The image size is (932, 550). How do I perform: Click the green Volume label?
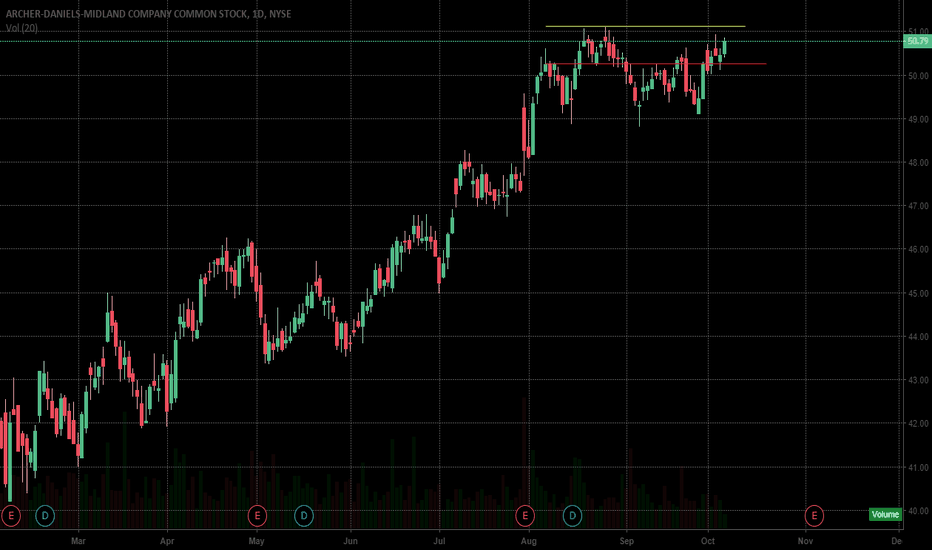885,514
